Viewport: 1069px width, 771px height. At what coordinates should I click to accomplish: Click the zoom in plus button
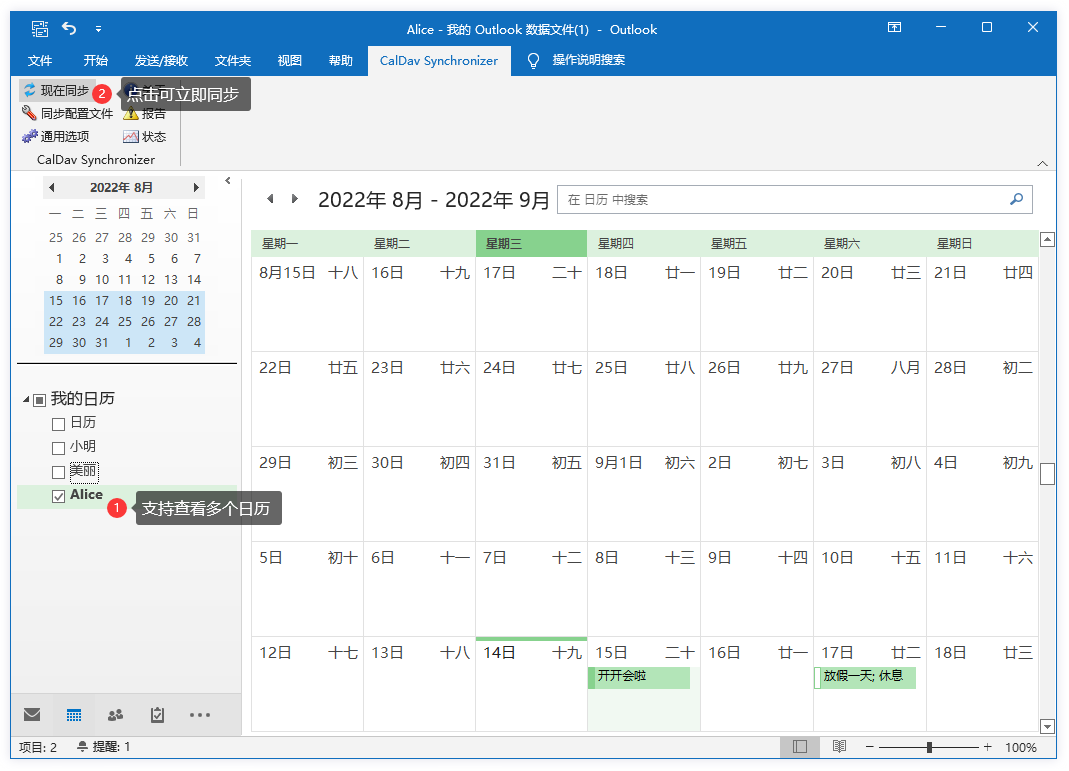pyautogui.click(x=987, y=747)
